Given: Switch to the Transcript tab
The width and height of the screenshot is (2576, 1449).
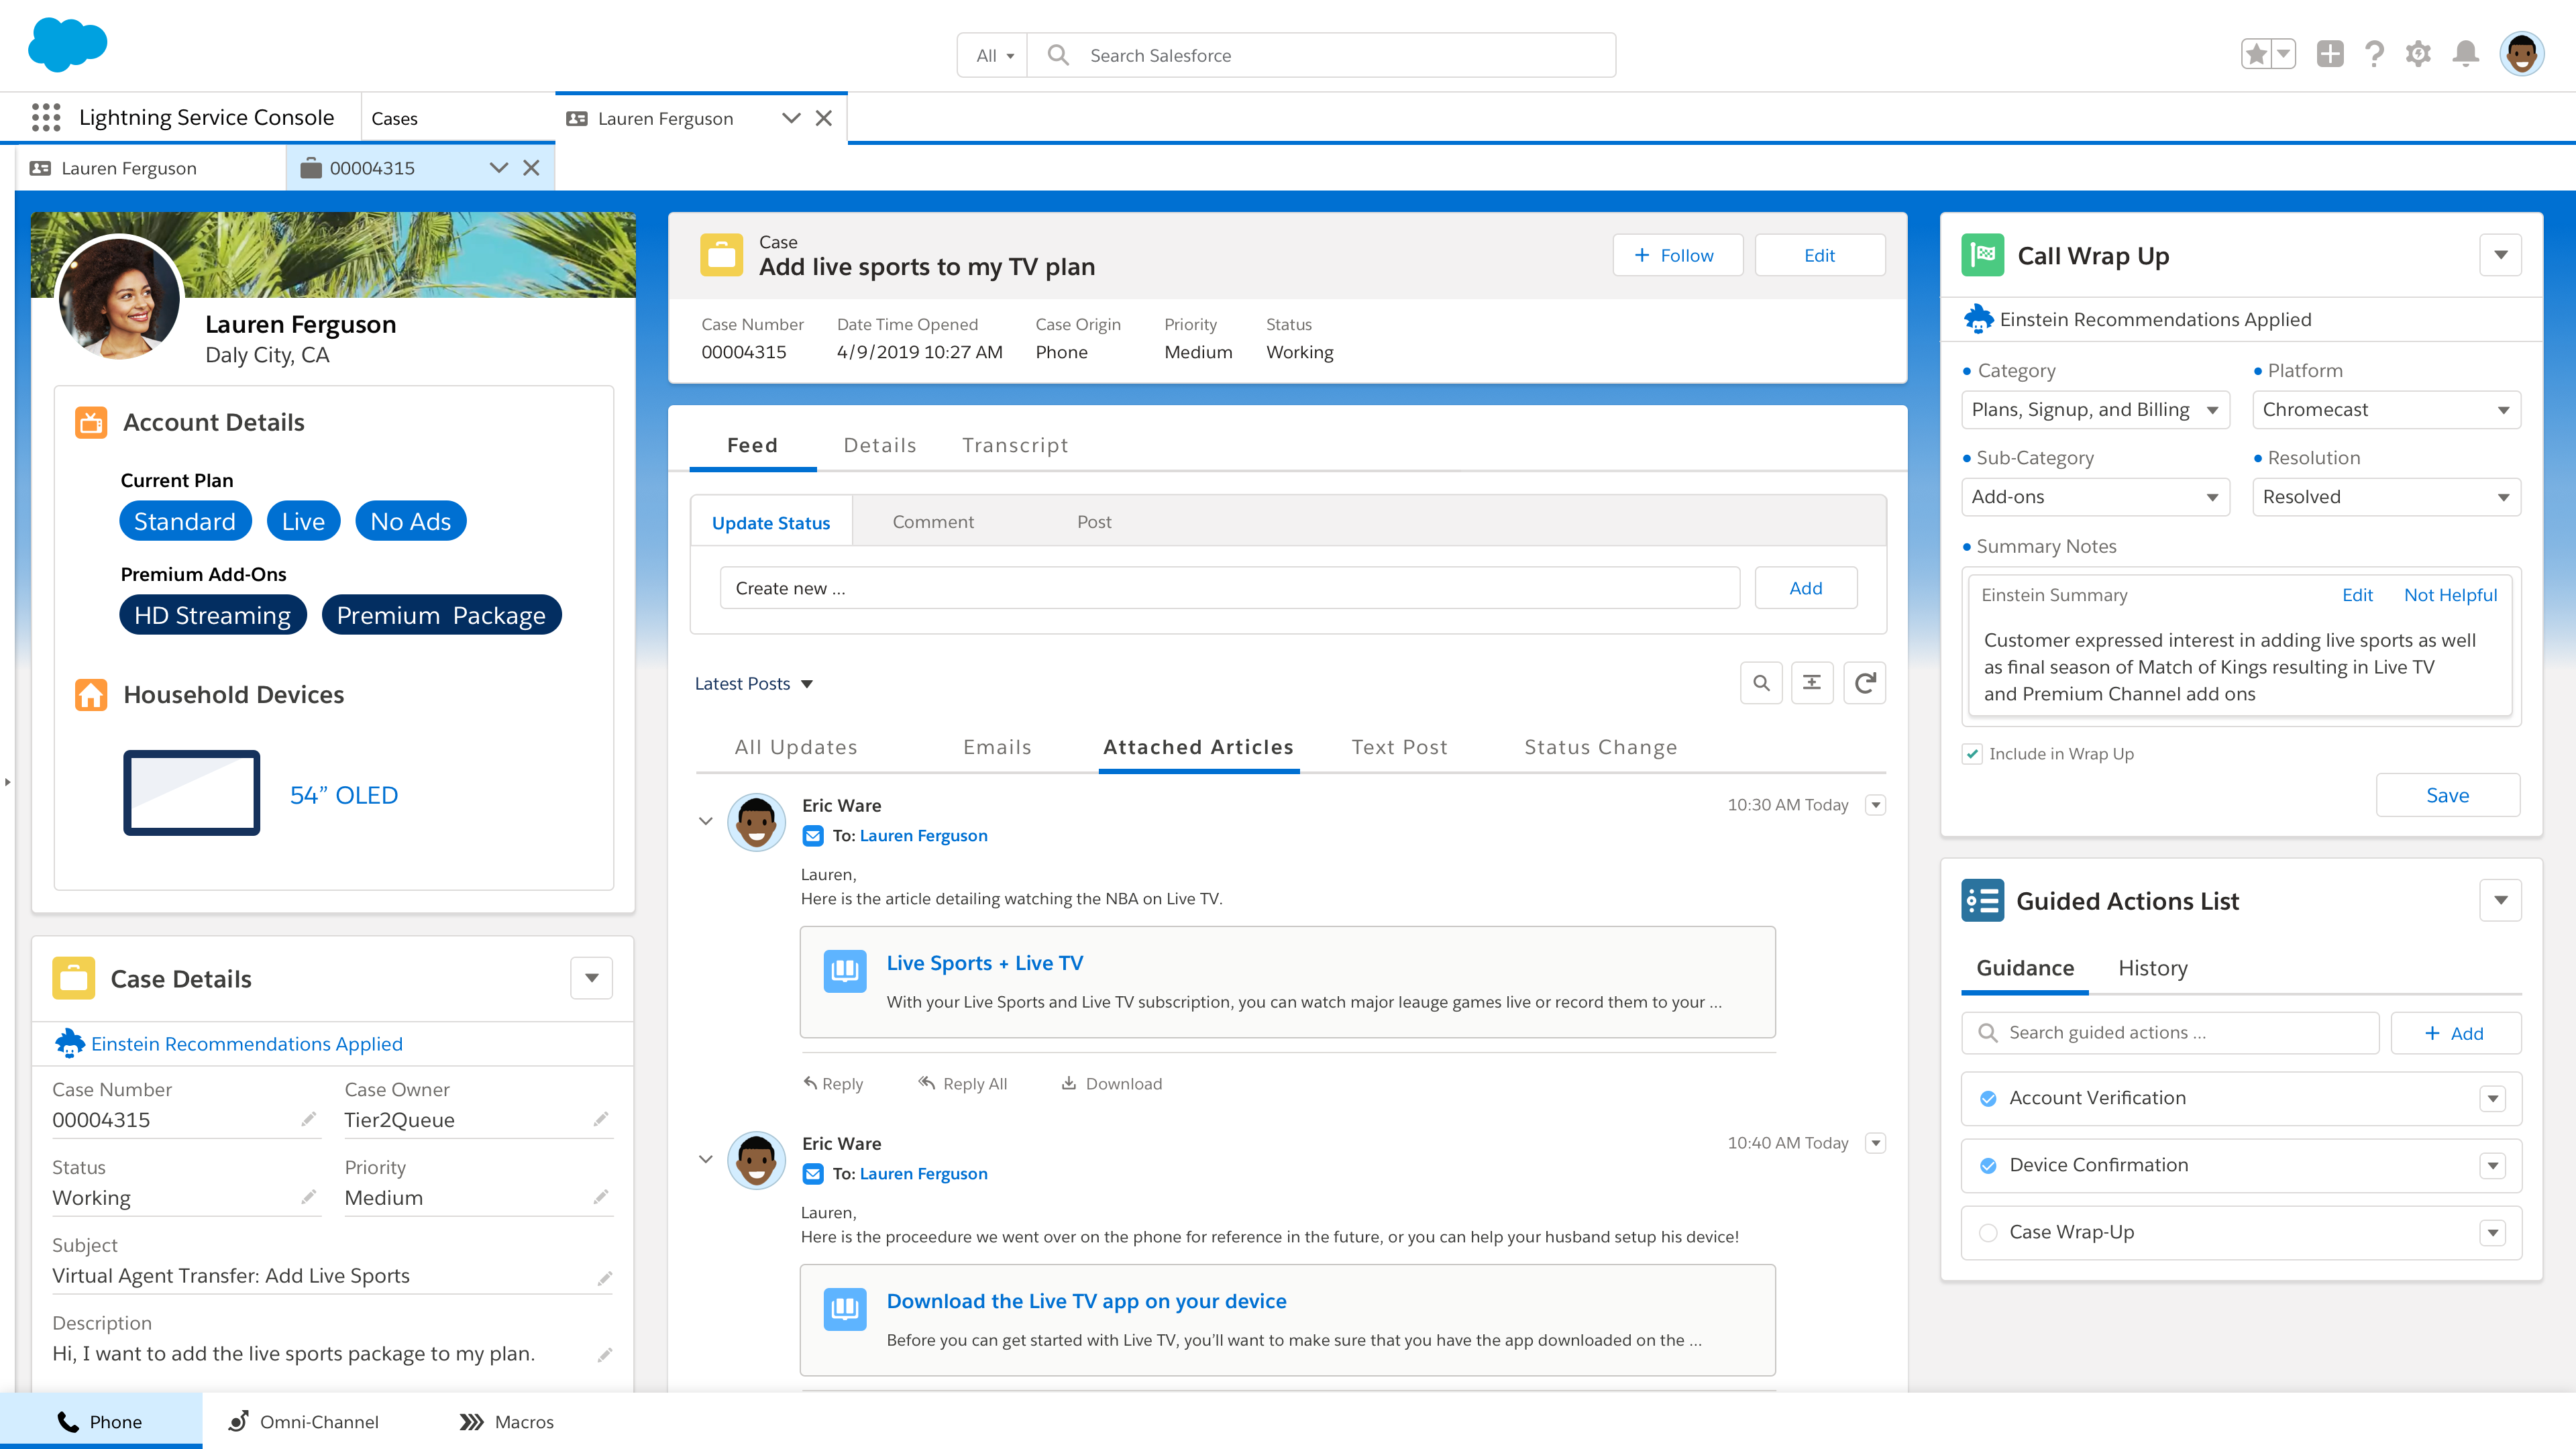Looking at the screenshot, I should 1015,445.
